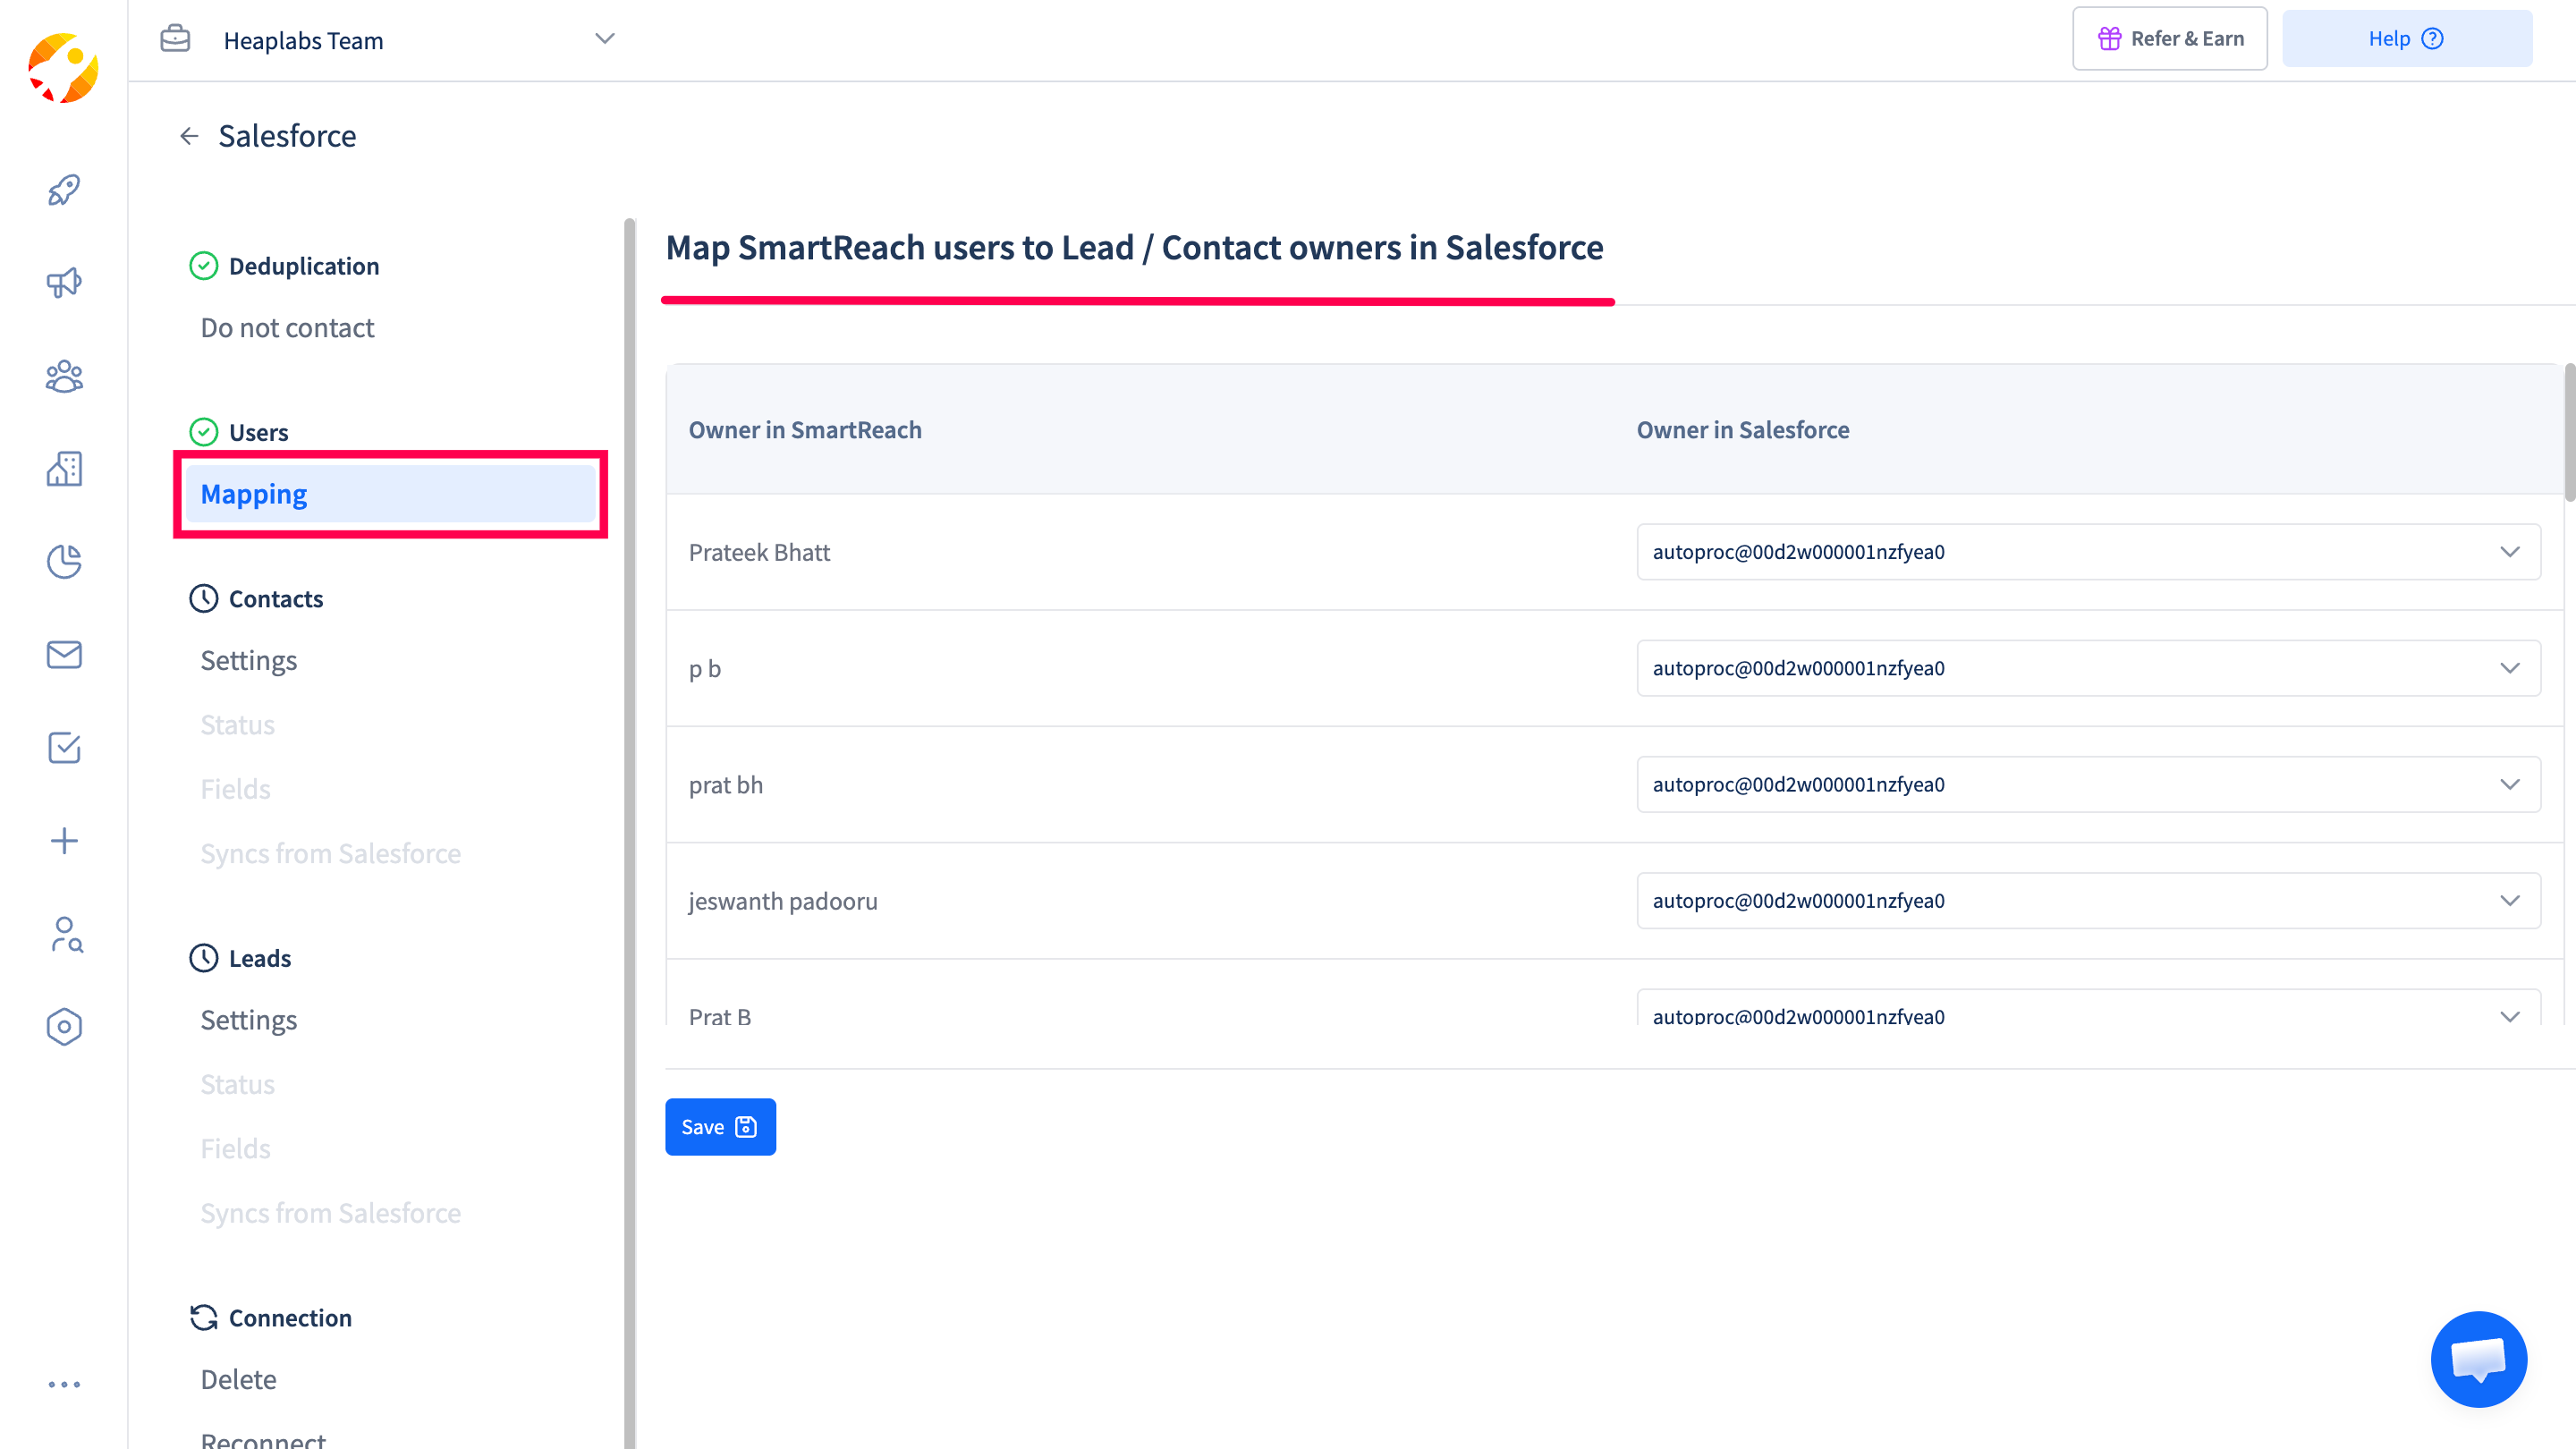Select the Mapping item under Users

point(390,494)
